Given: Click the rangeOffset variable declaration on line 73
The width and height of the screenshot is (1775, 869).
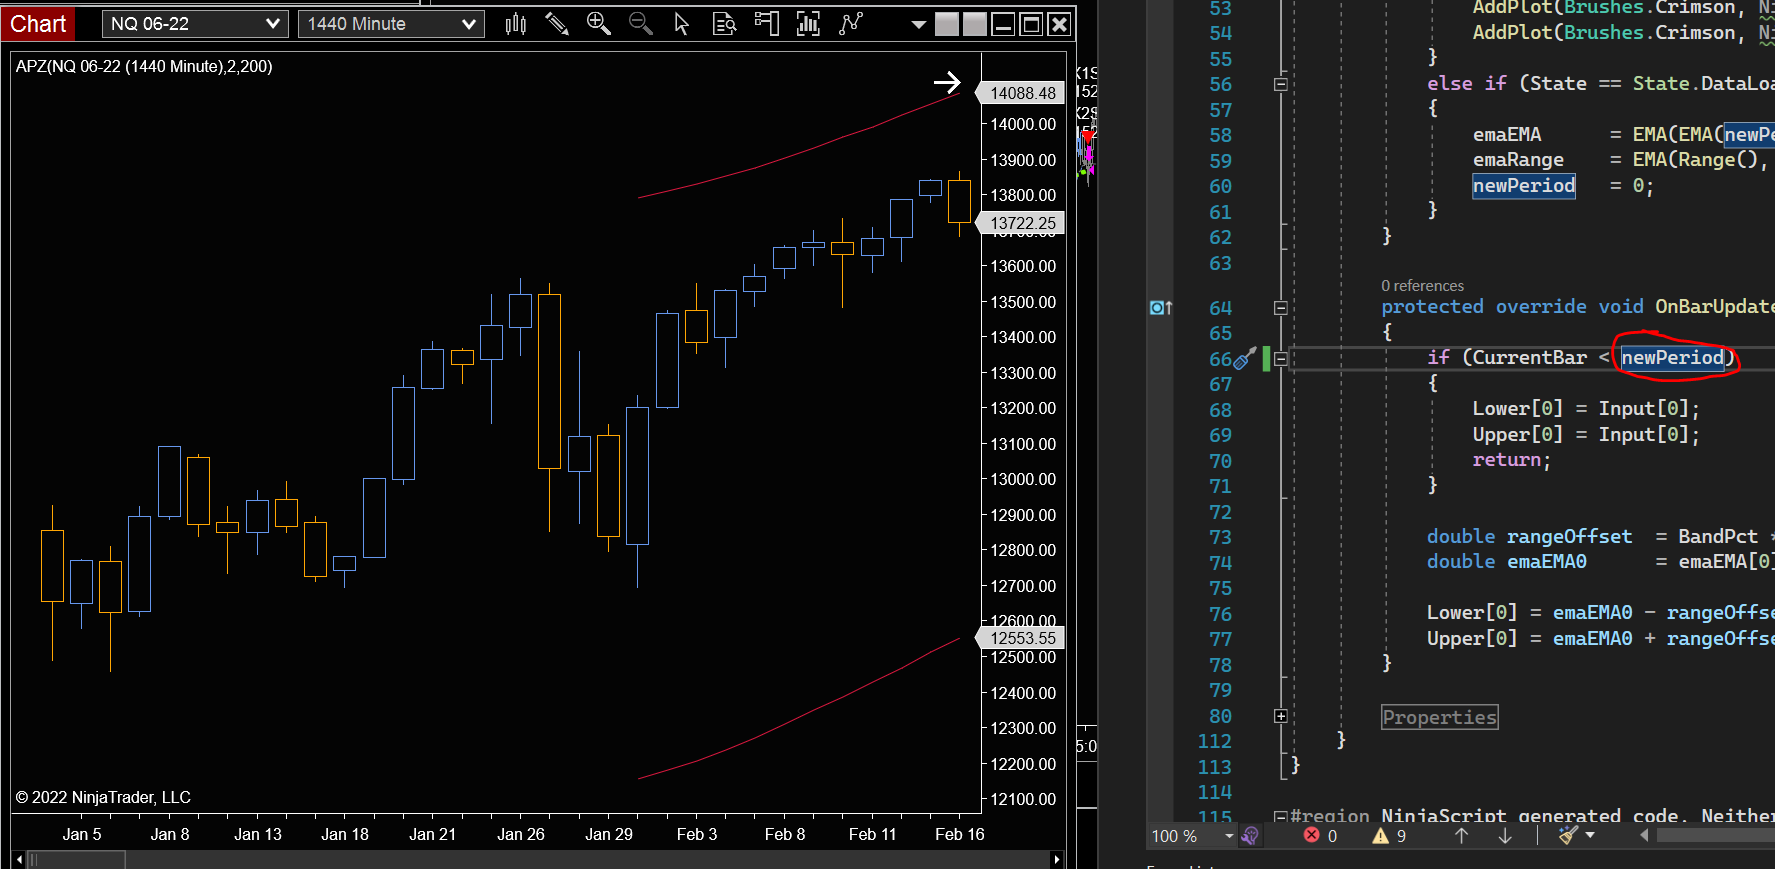Looking at the screenshot, I should click(1569, 537).
